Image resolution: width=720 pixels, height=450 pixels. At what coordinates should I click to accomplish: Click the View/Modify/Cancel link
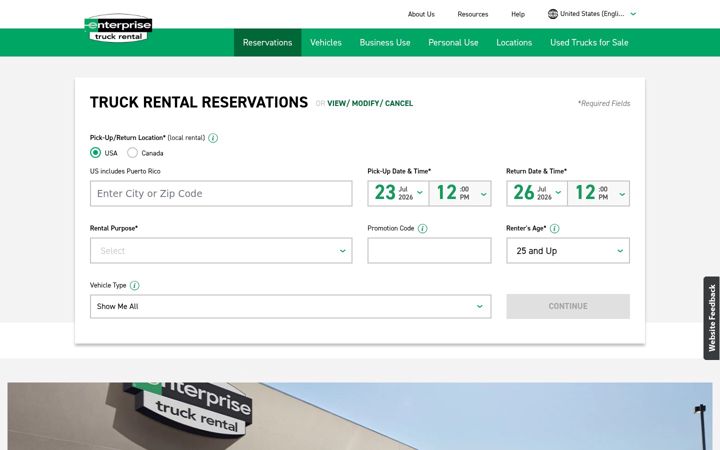tap(370, 103)
